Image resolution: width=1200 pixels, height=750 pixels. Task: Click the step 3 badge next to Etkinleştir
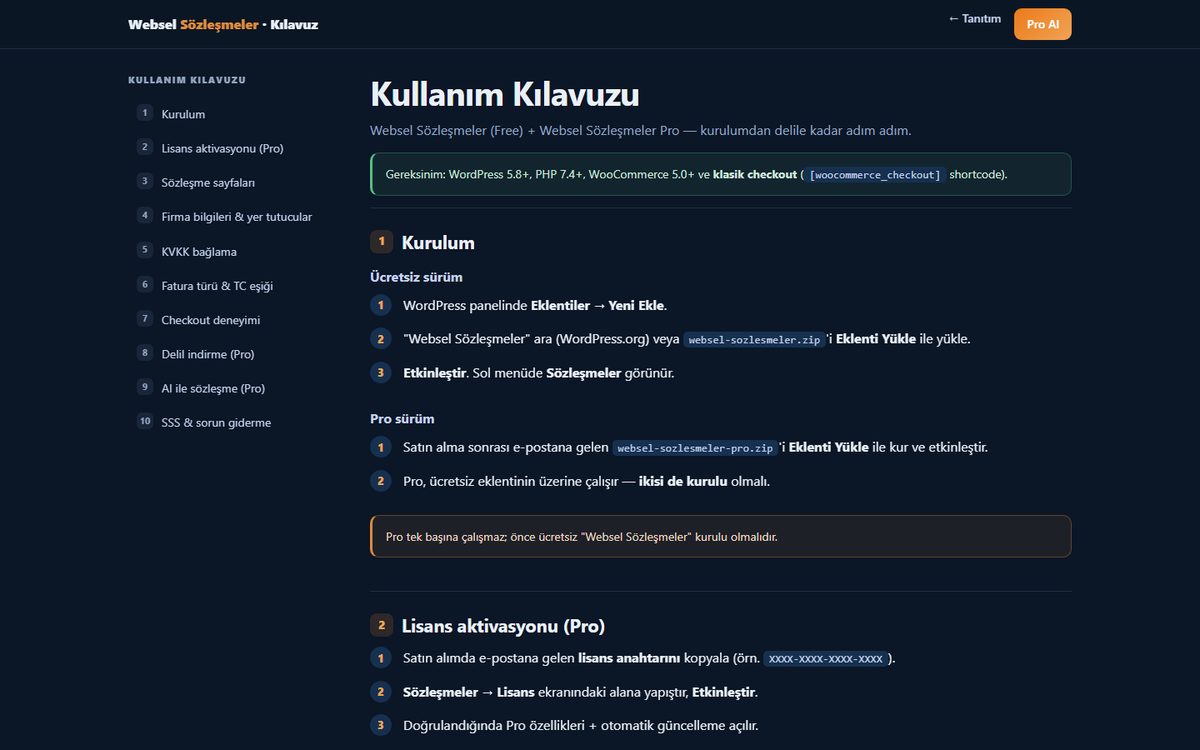point(380,373)
